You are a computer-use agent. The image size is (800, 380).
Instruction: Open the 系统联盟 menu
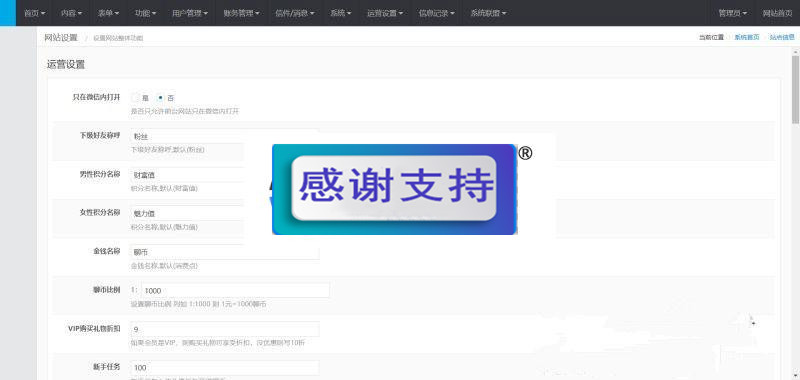[488, 13]
